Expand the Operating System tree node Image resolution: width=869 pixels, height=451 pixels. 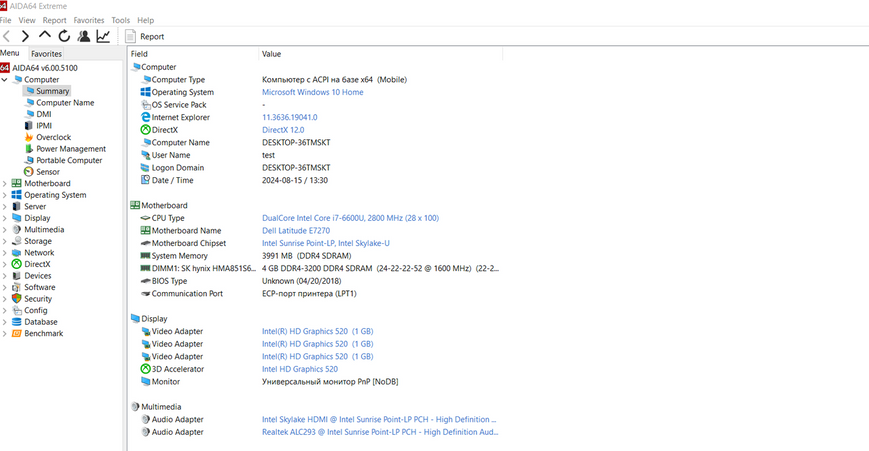tap(4, 195)
